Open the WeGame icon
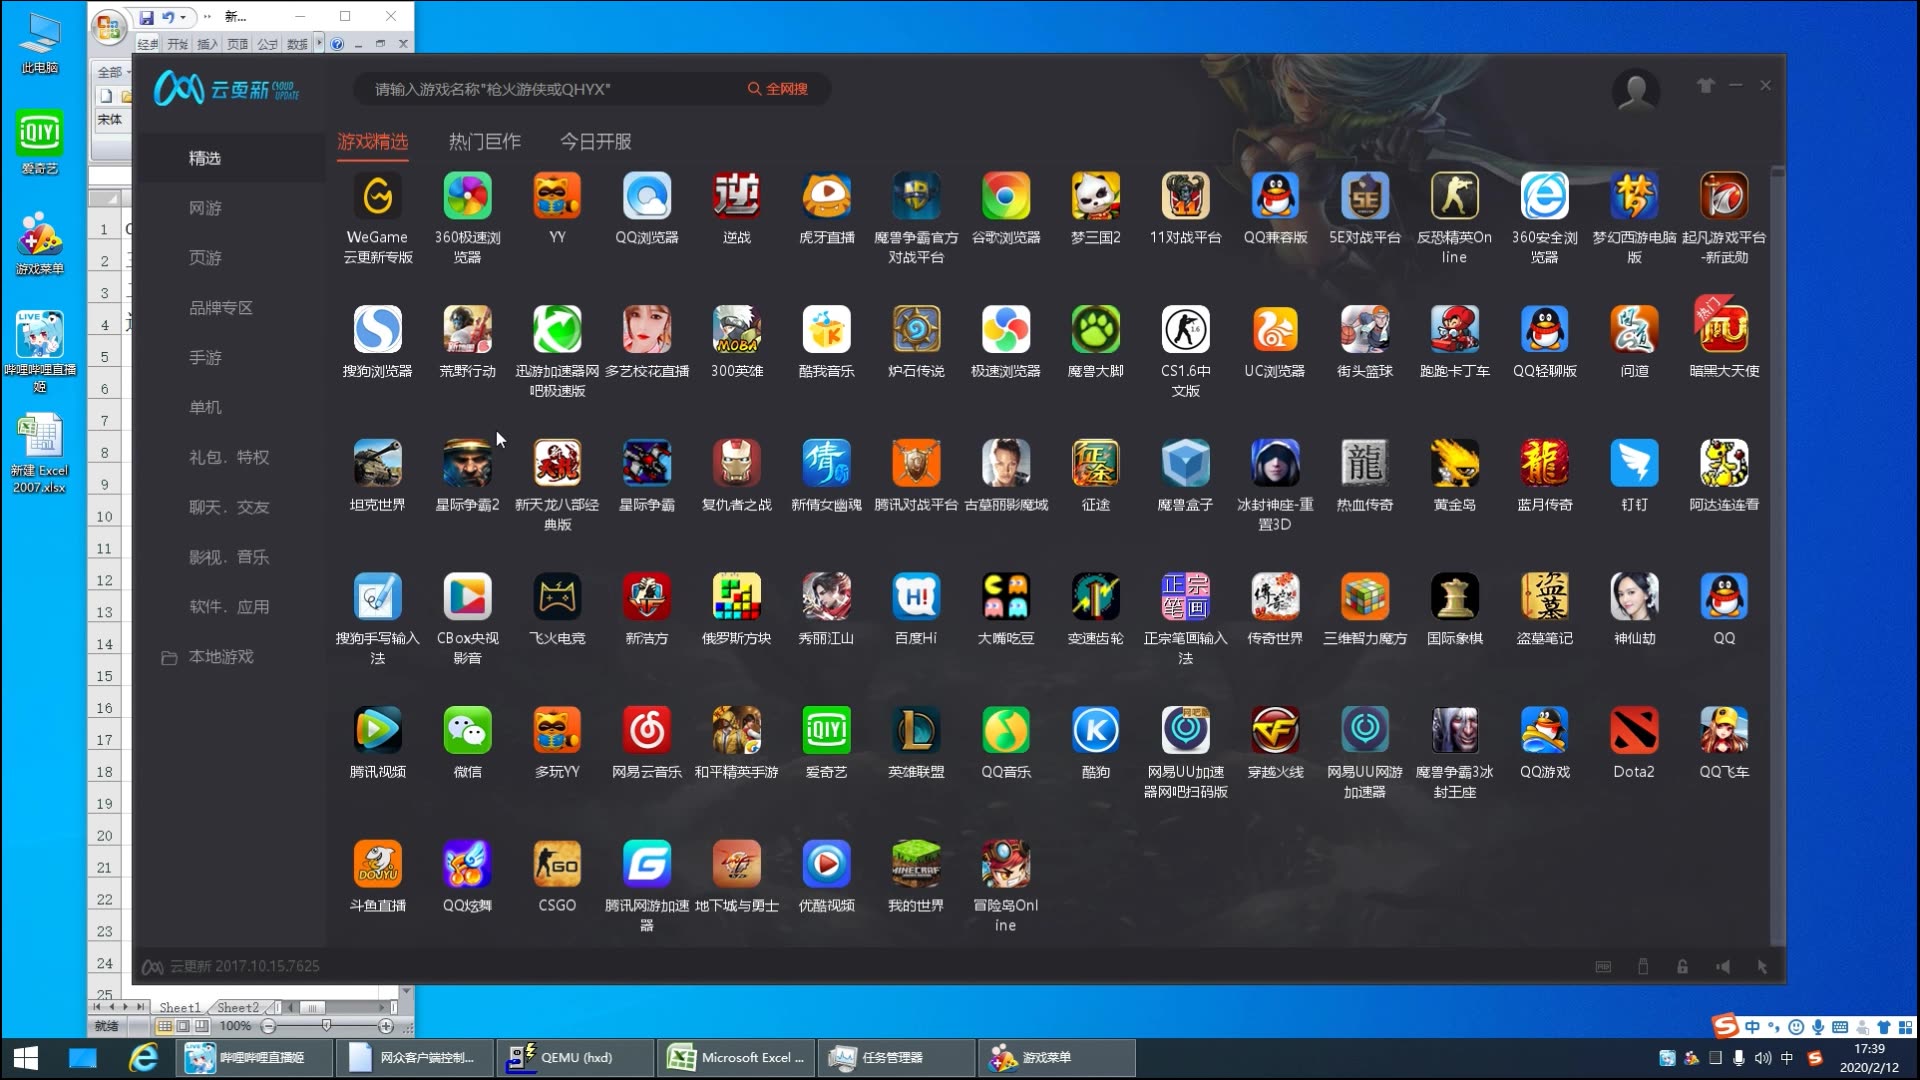Image resolution: width=1920 pixels, height=1080 pixels. point(377,196)
